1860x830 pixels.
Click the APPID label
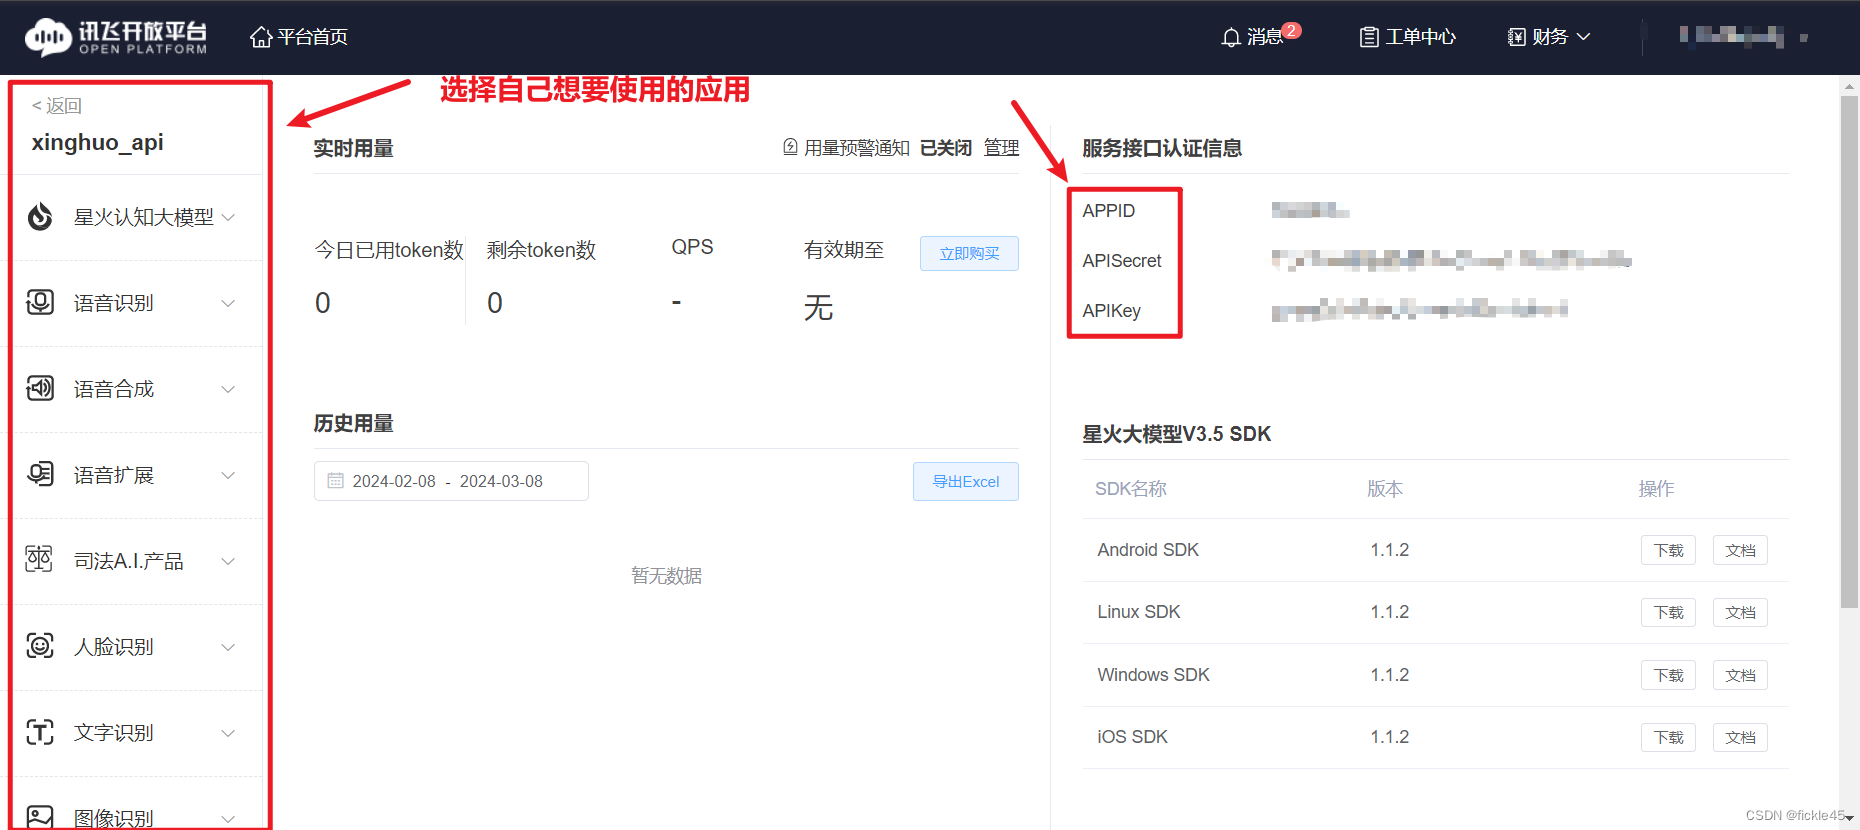1108,211
